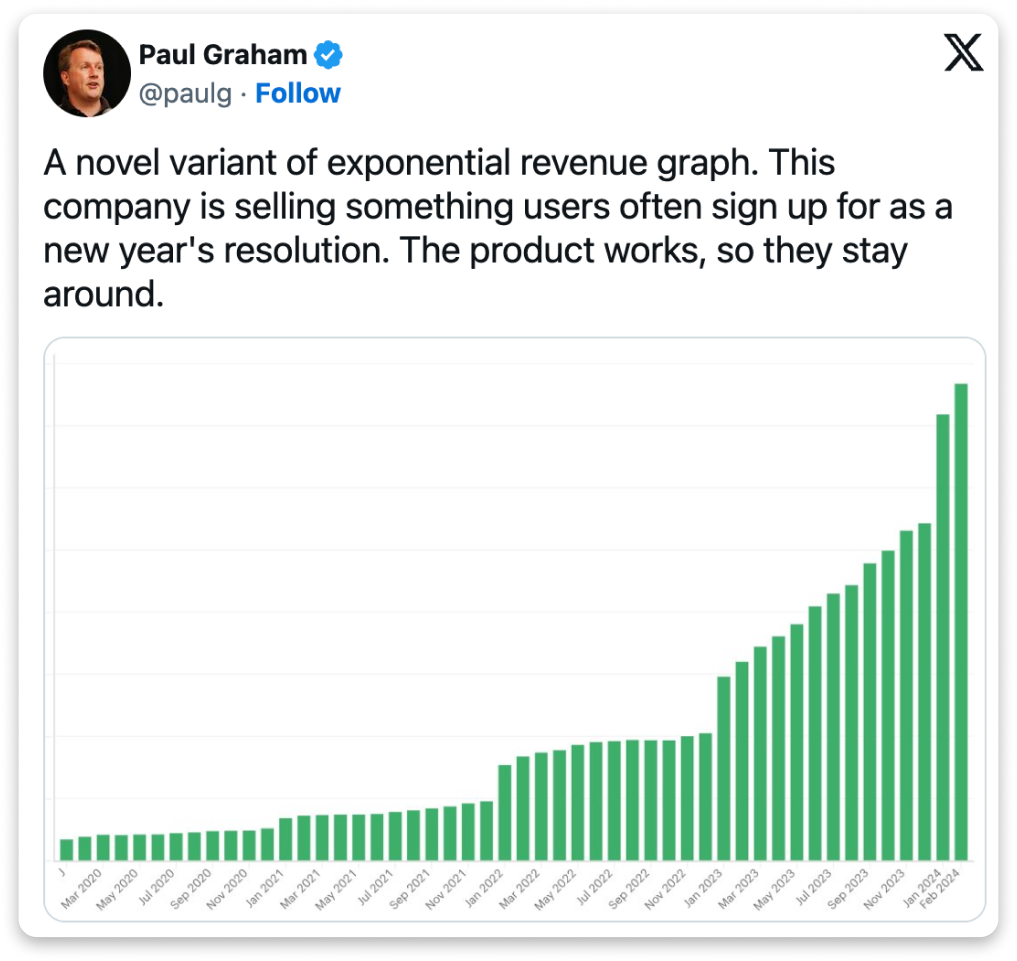Click the Nov 2023 axis label
Image resolution: width=1017 pixels, height=961 pixels.
pyautogui.click(x=884, y=888)
